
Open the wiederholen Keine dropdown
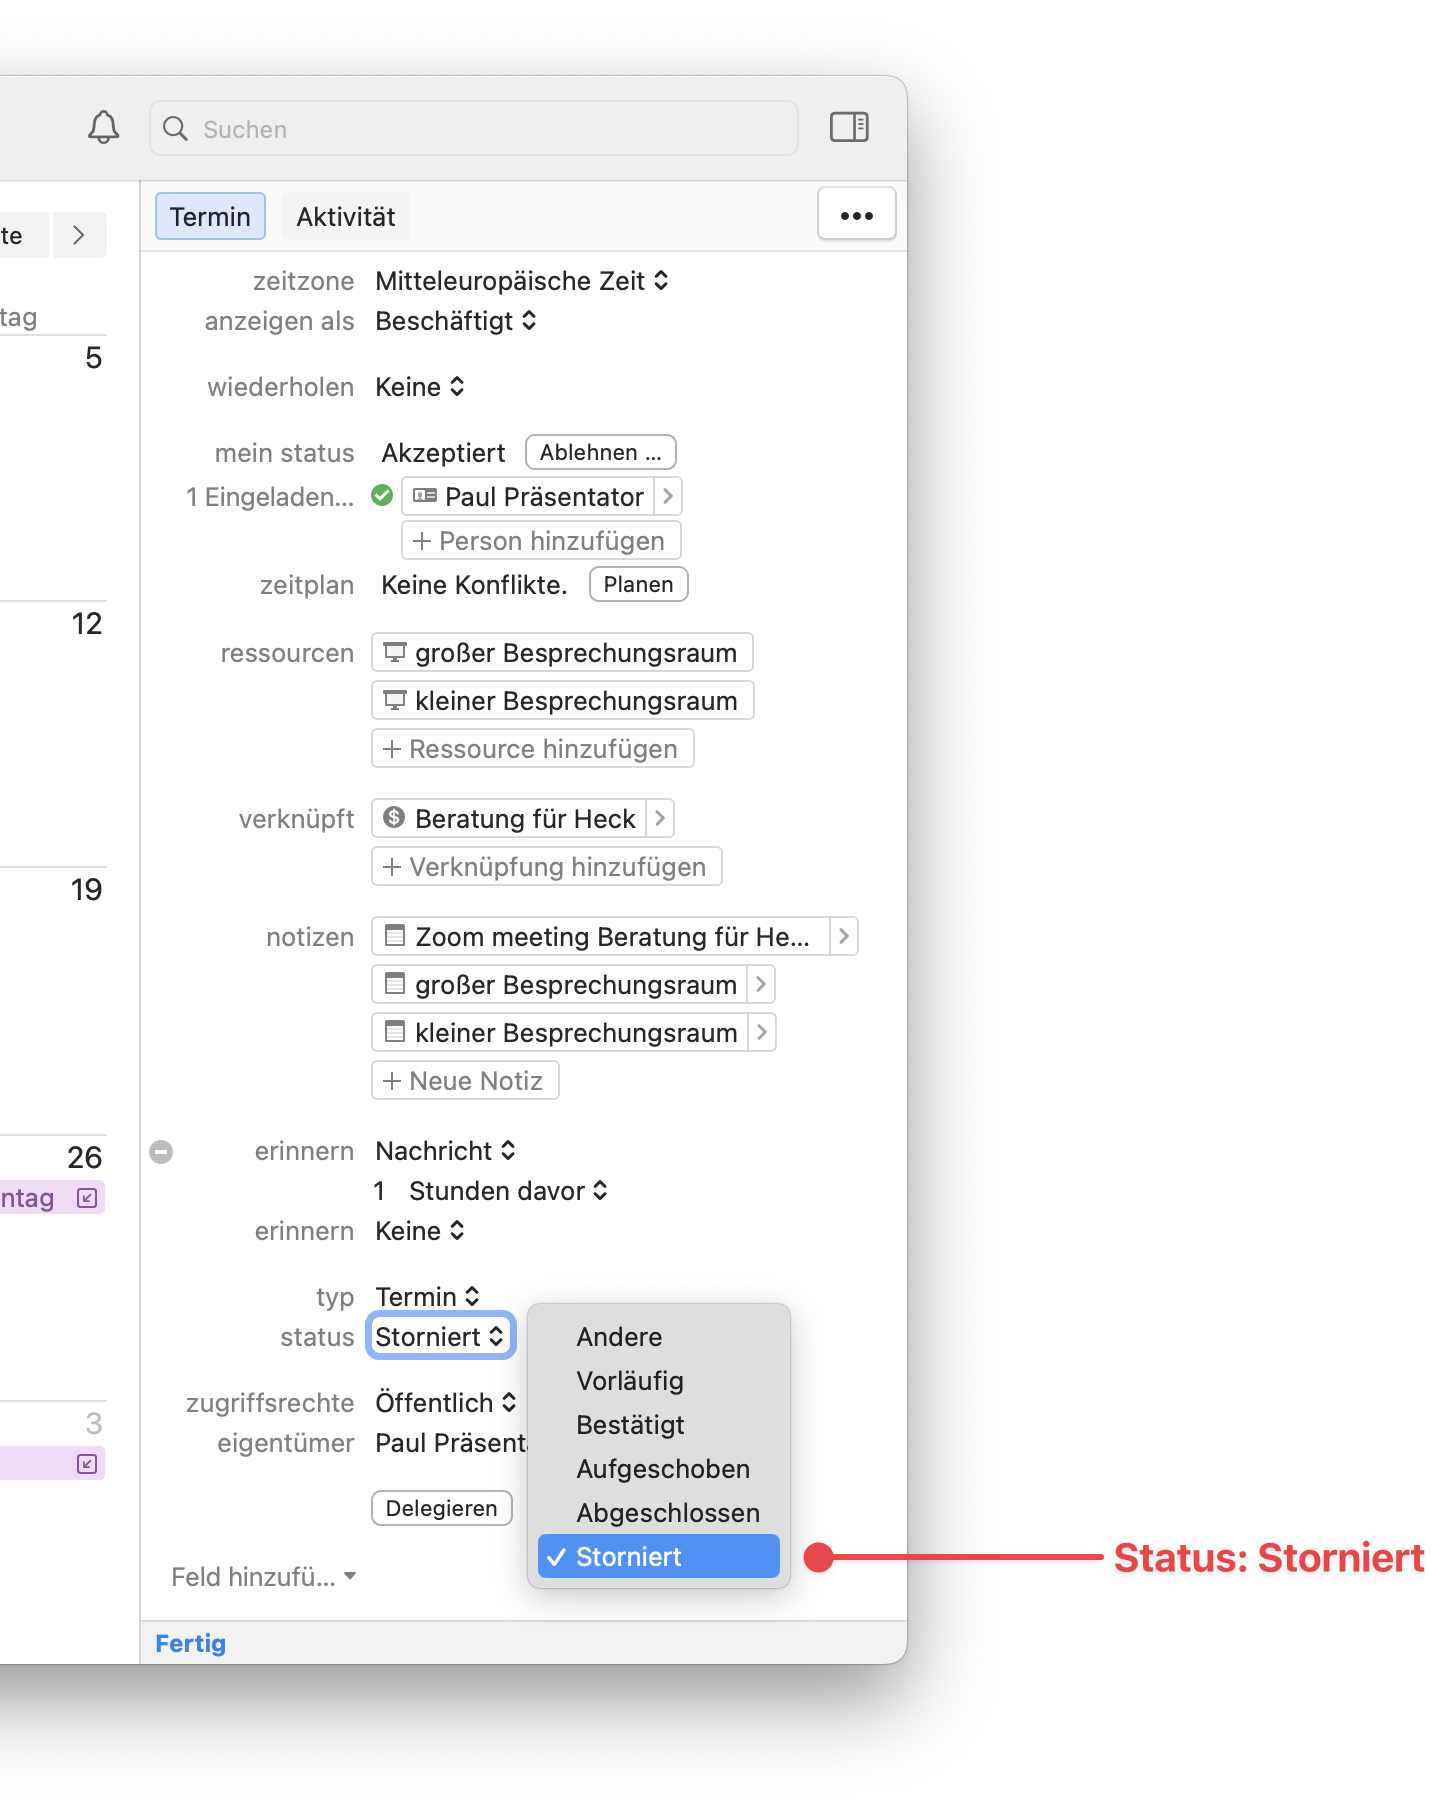click(x=420, y=388)
